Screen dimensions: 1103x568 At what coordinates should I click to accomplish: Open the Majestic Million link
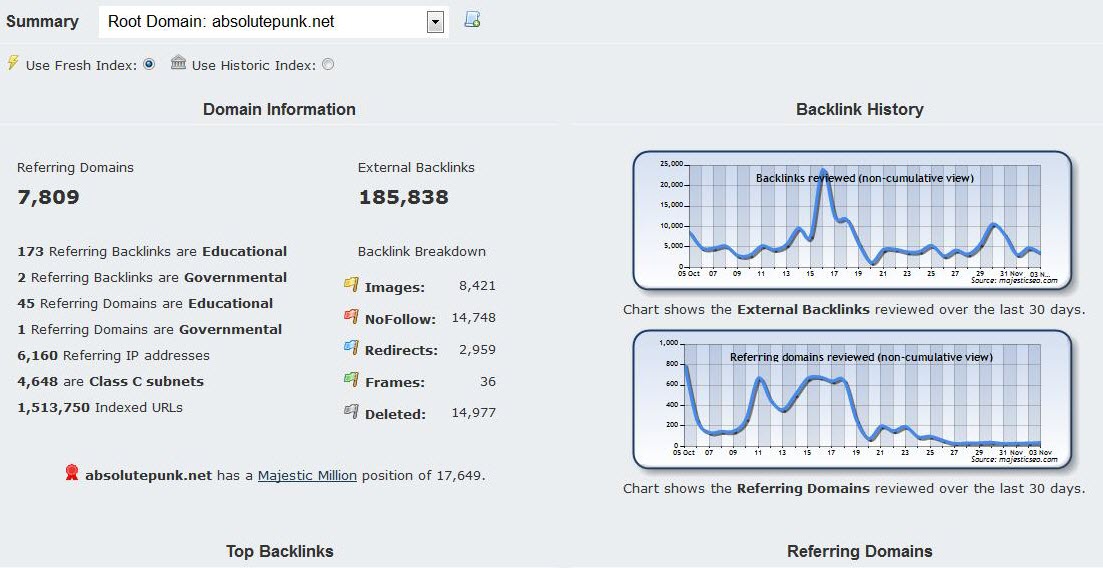point(307,476)
